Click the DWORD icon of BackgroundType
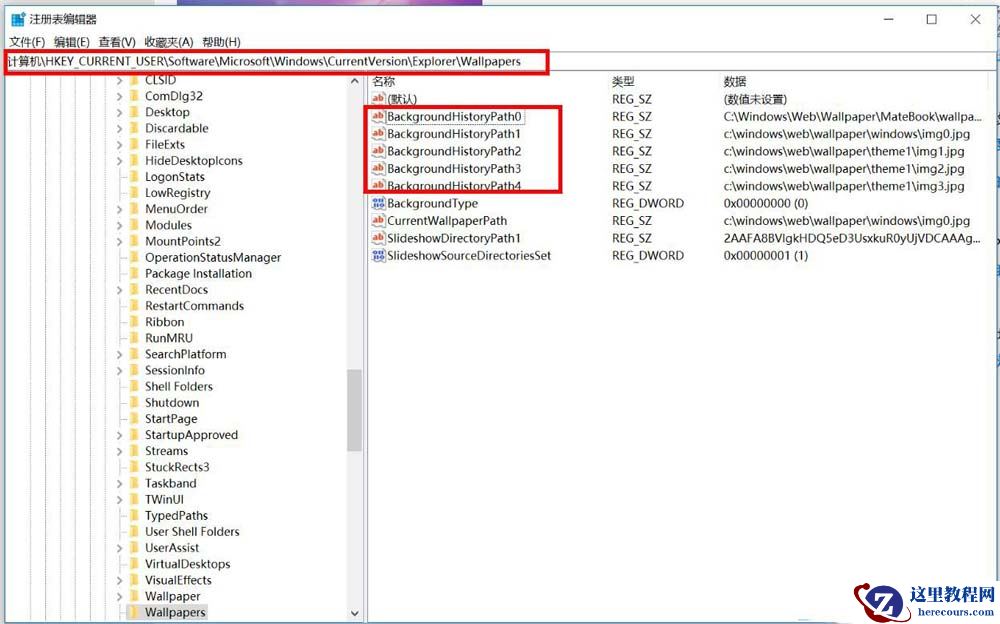 378,203
